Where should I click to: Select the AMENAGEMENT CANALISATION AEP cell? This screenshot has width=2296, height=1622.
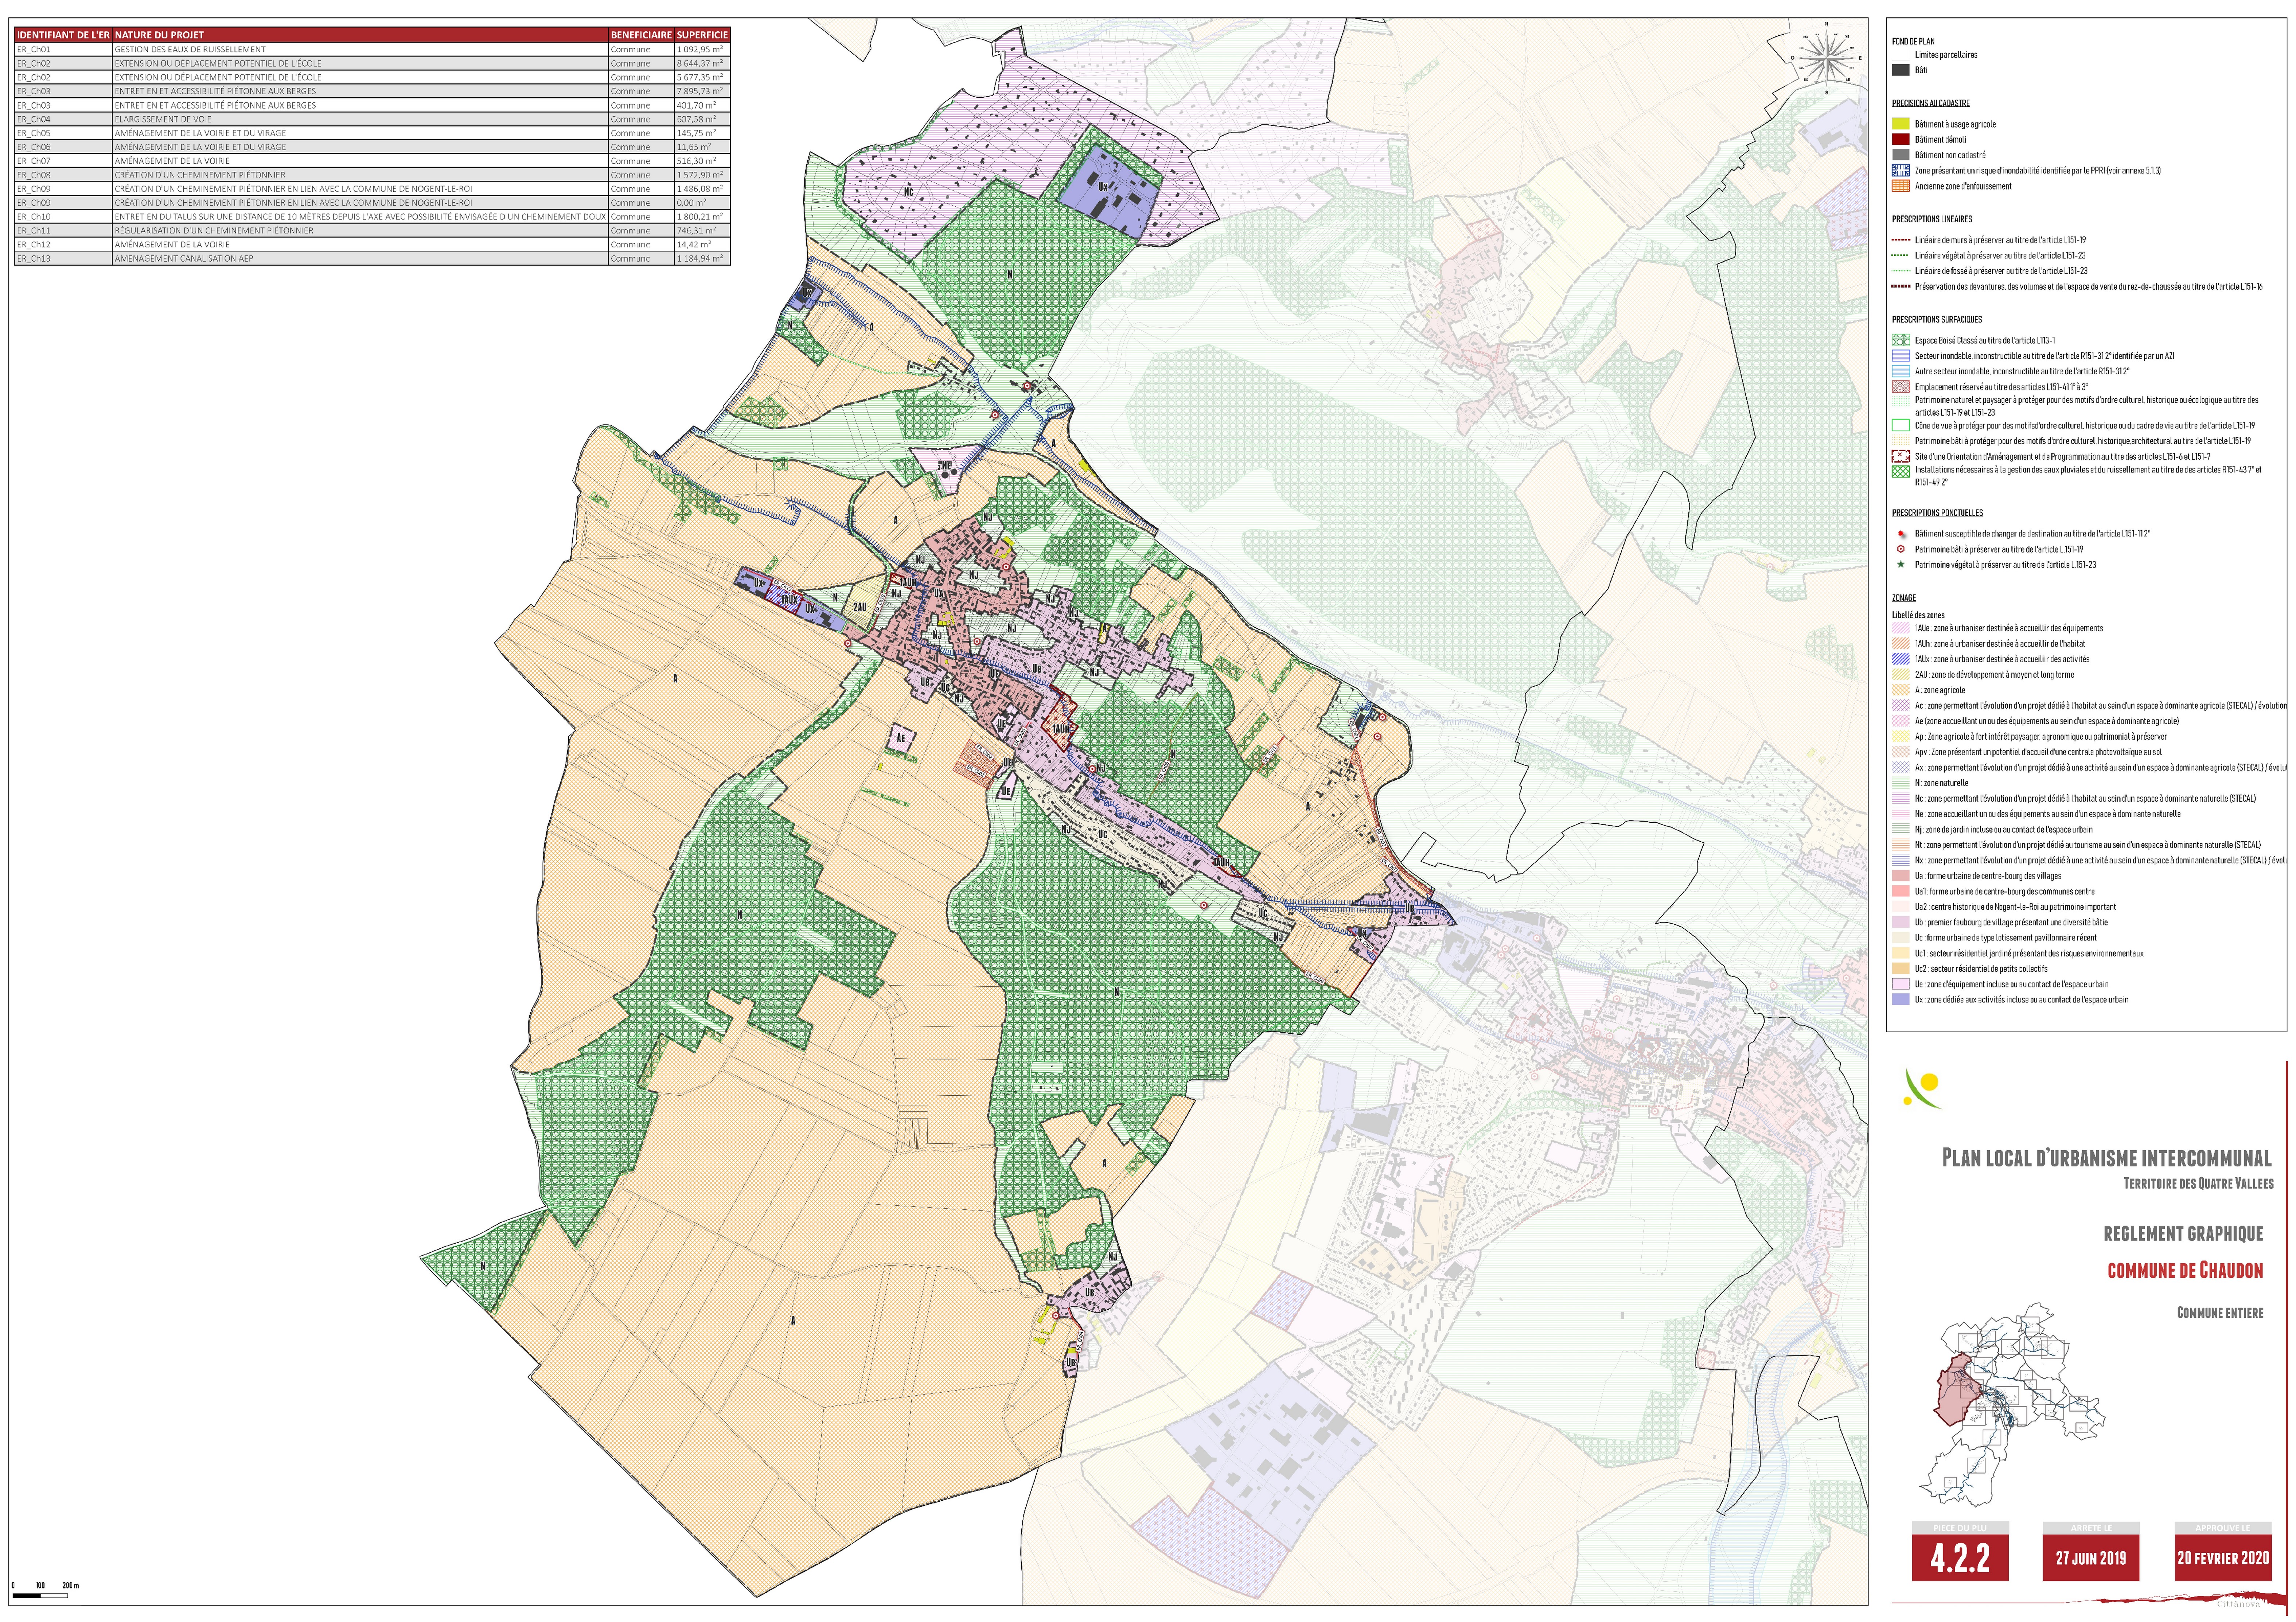pyautogui.click(x=360, y=258)
